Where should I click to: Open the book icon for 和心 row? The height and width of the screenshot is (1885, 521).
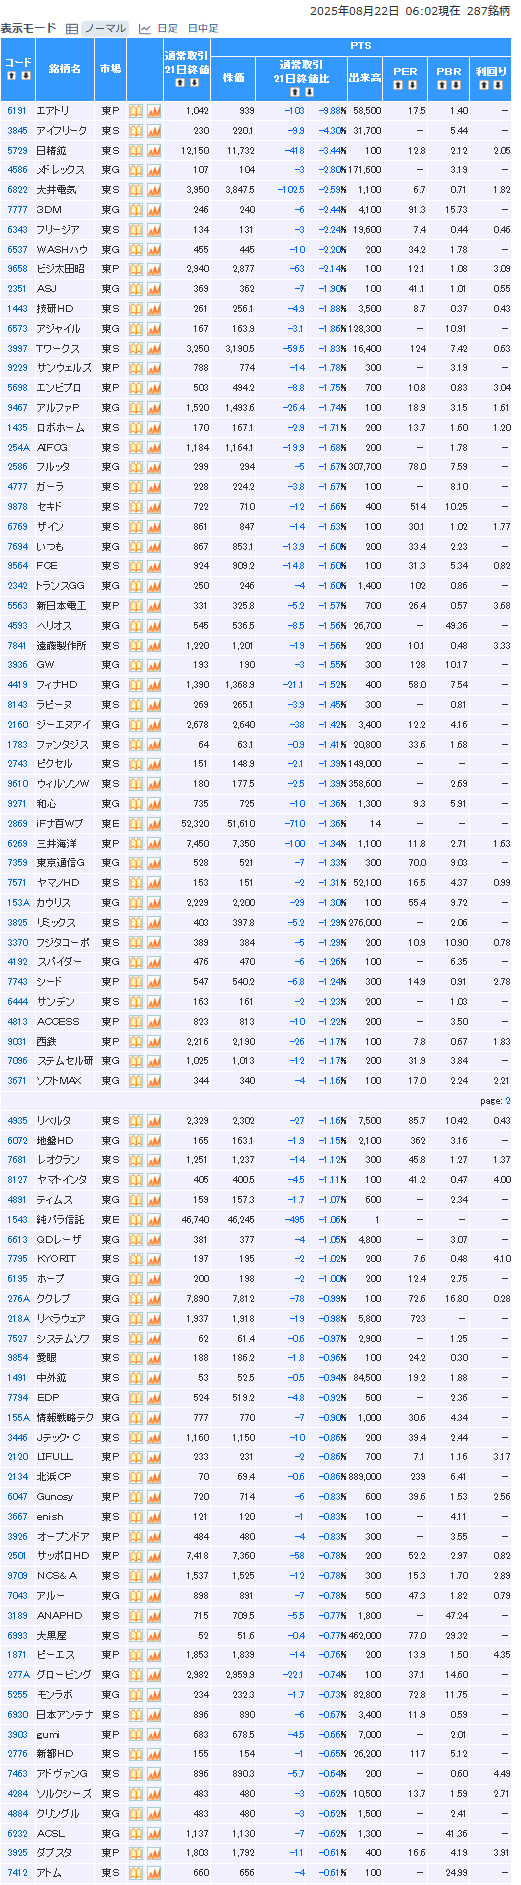[136, 804]
